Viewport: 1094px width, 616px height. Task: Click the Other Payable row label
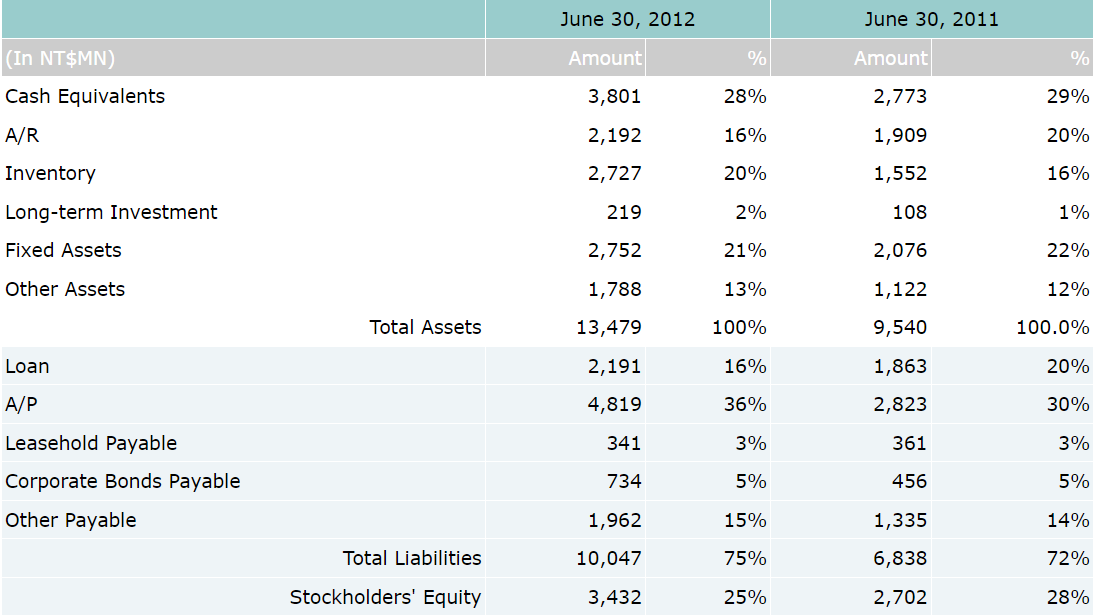(x=70, y=520)
